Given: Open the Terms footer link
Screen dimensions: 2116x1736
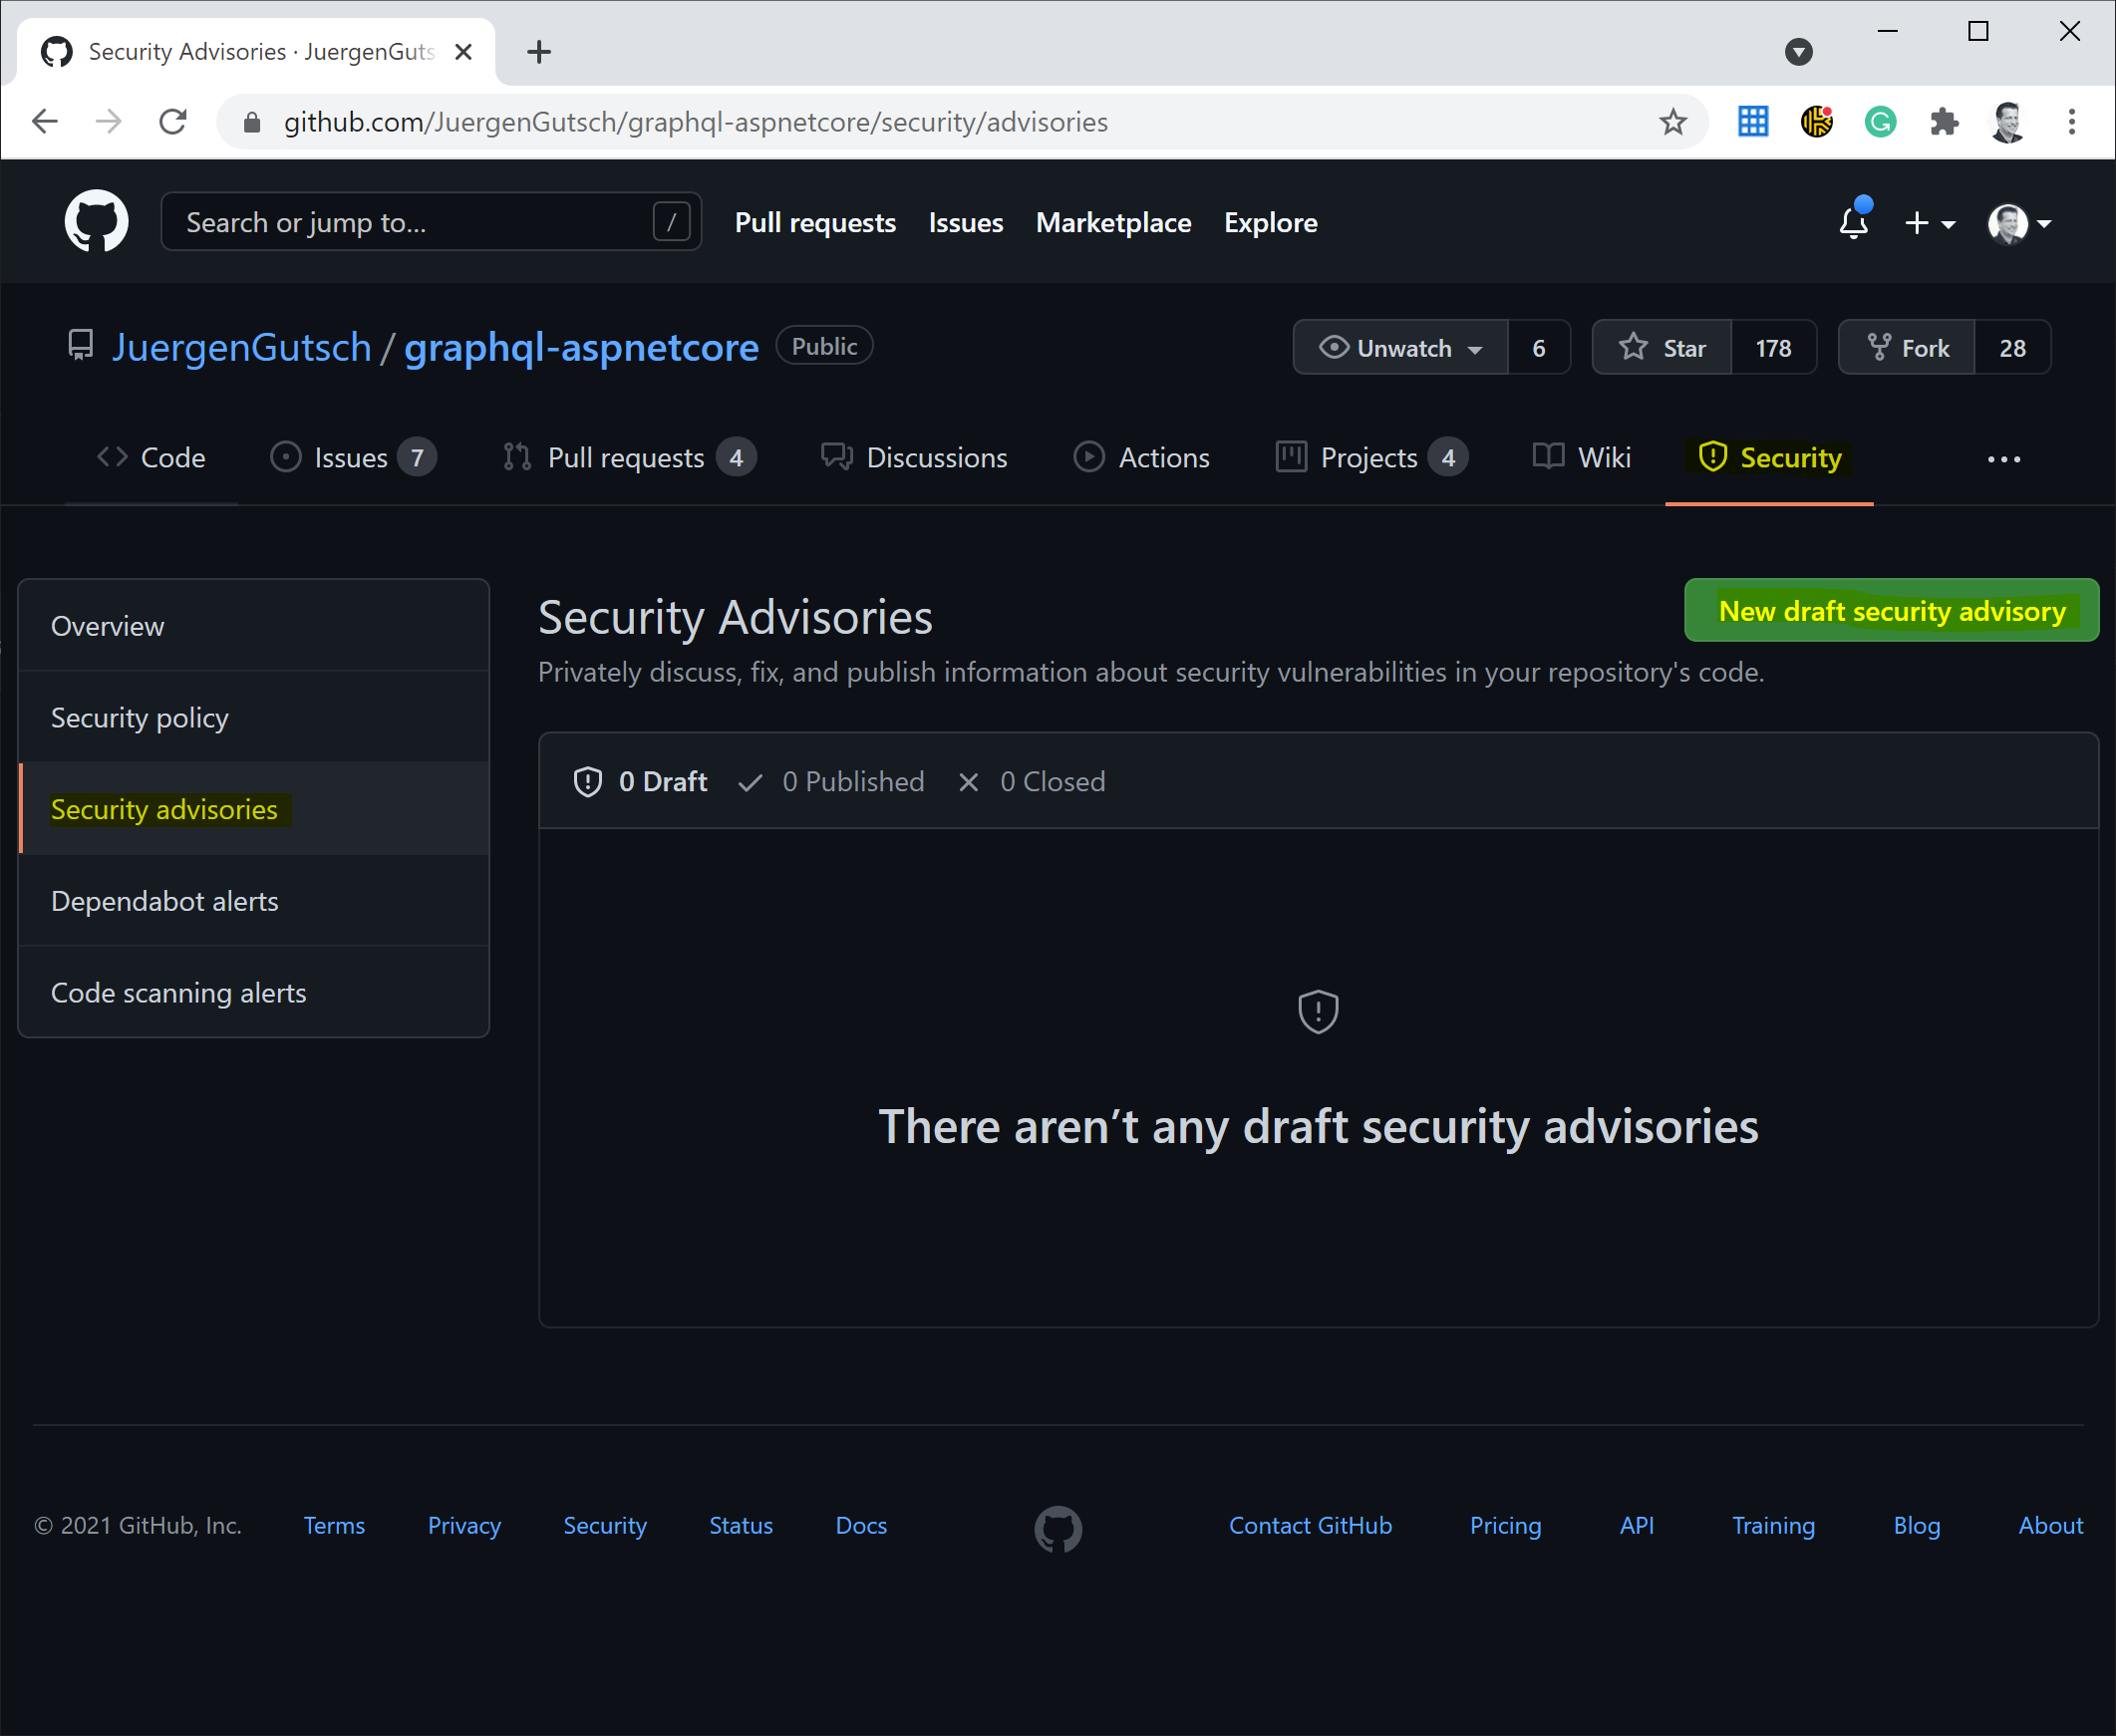Looking at the screenshot, I should click(334, 1525).
